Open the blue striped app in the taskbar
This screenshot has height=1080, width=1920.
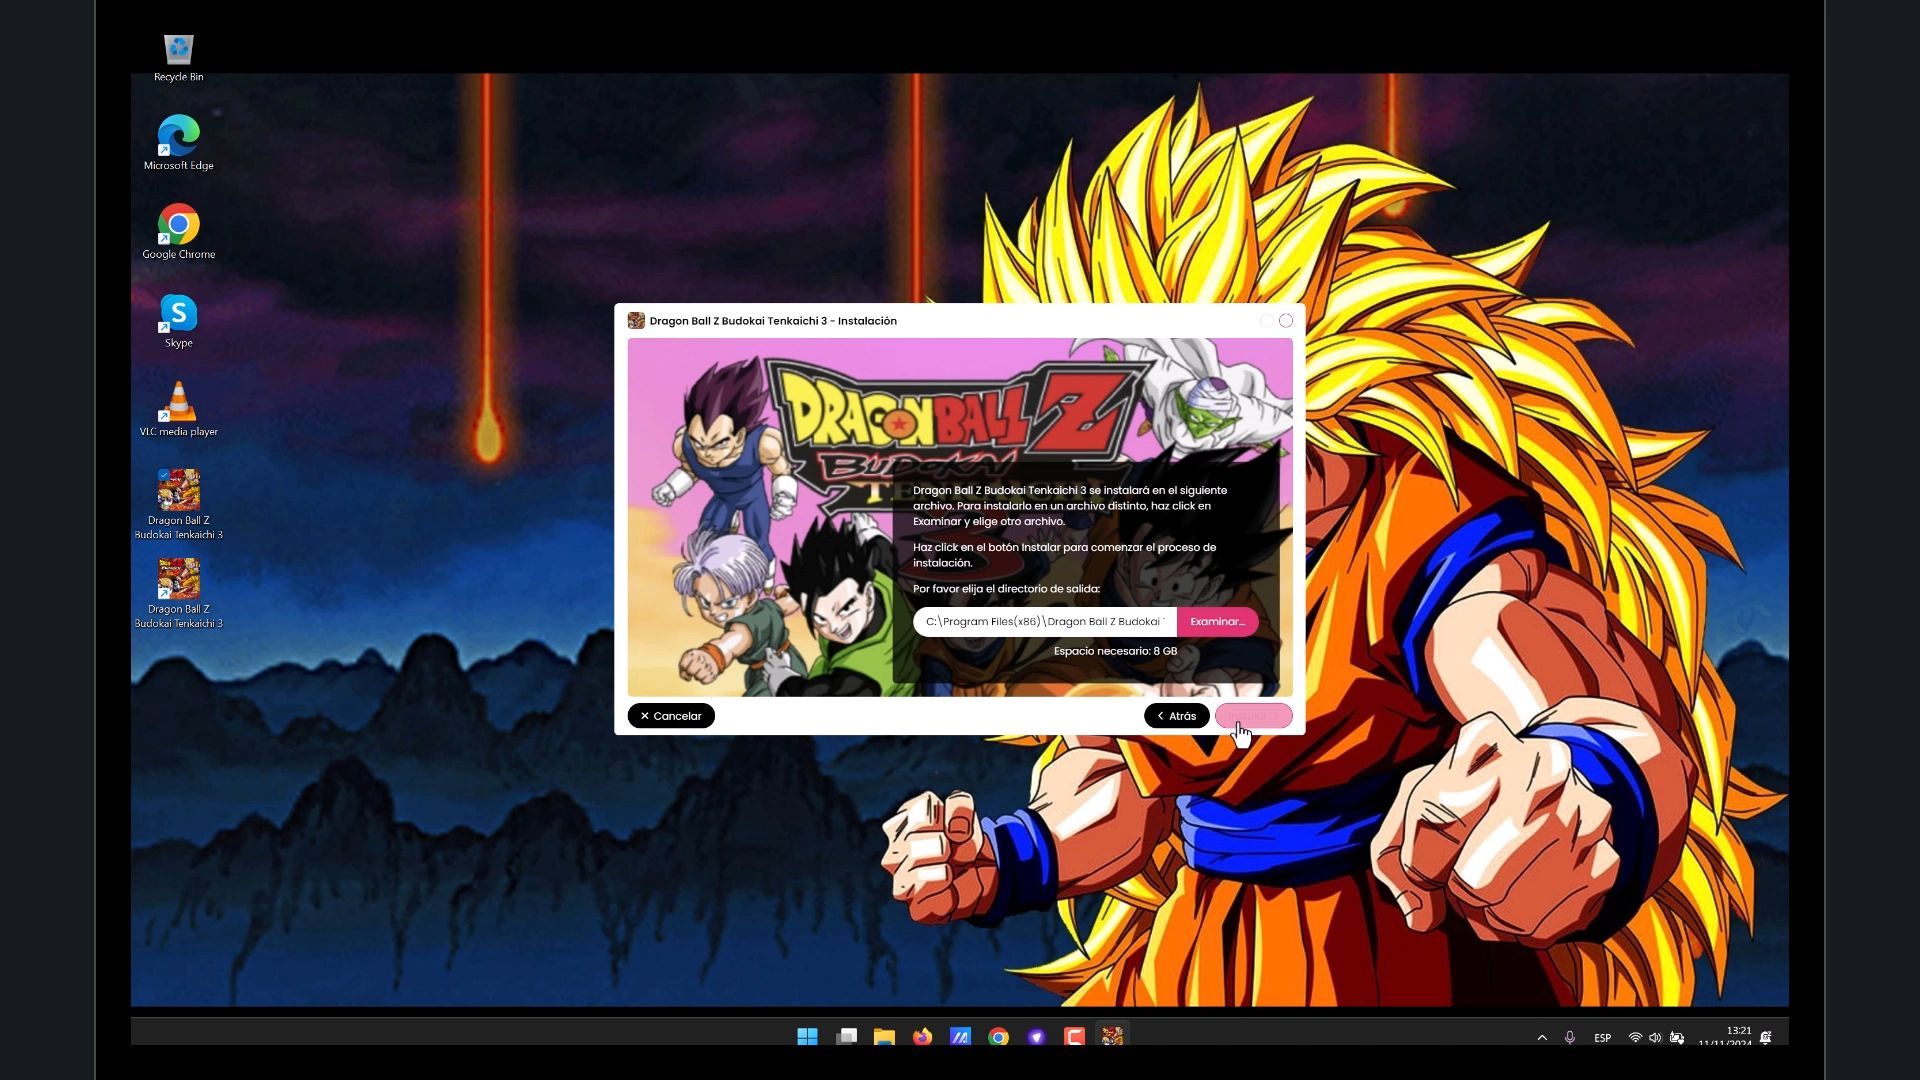pos(960,1037)
